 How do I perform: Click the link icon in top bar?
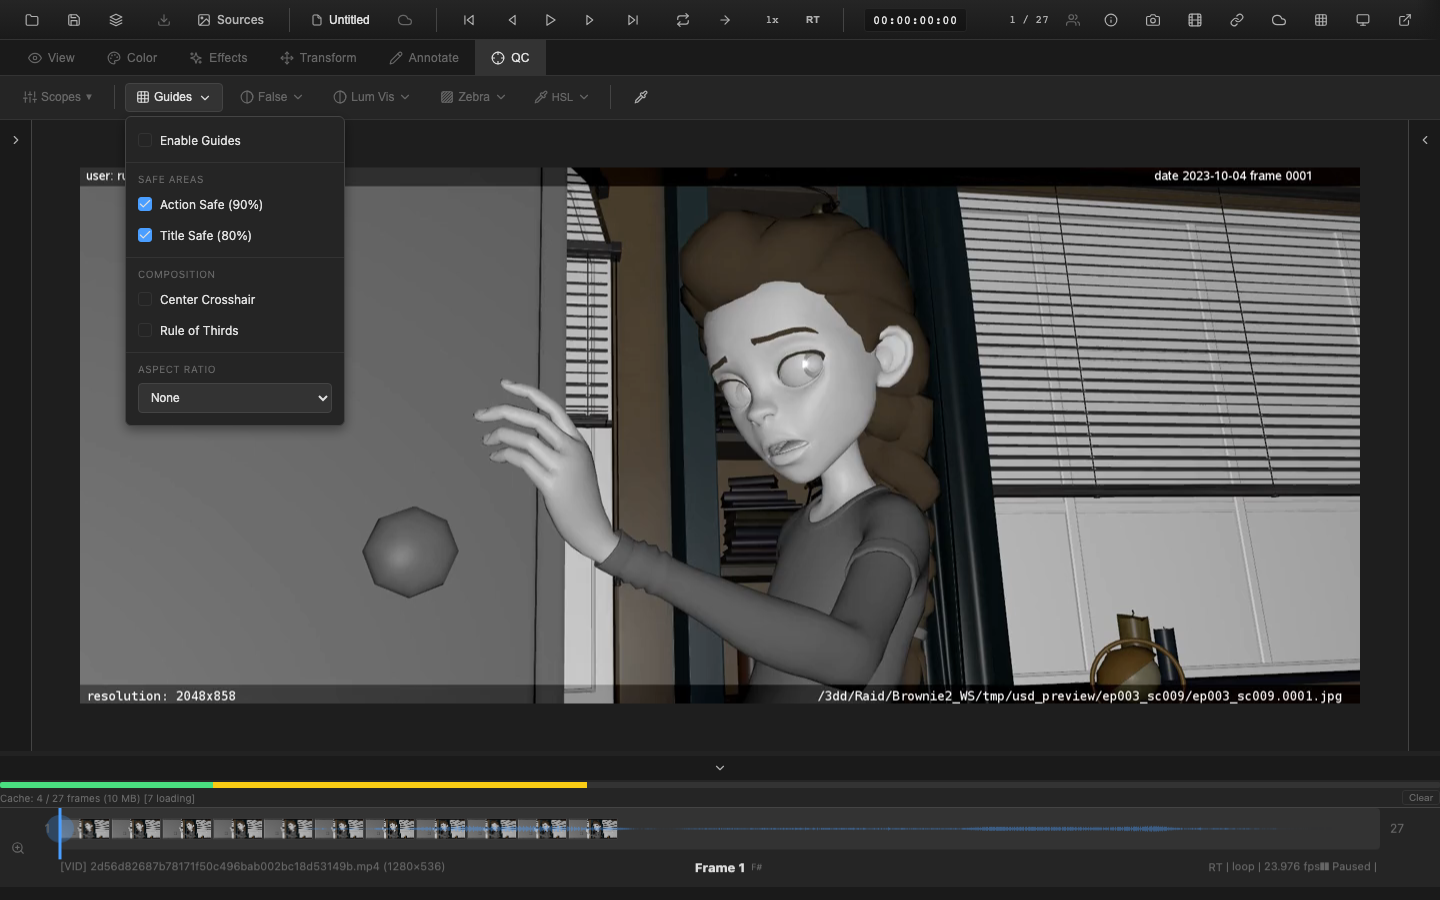coord(1237,20)
